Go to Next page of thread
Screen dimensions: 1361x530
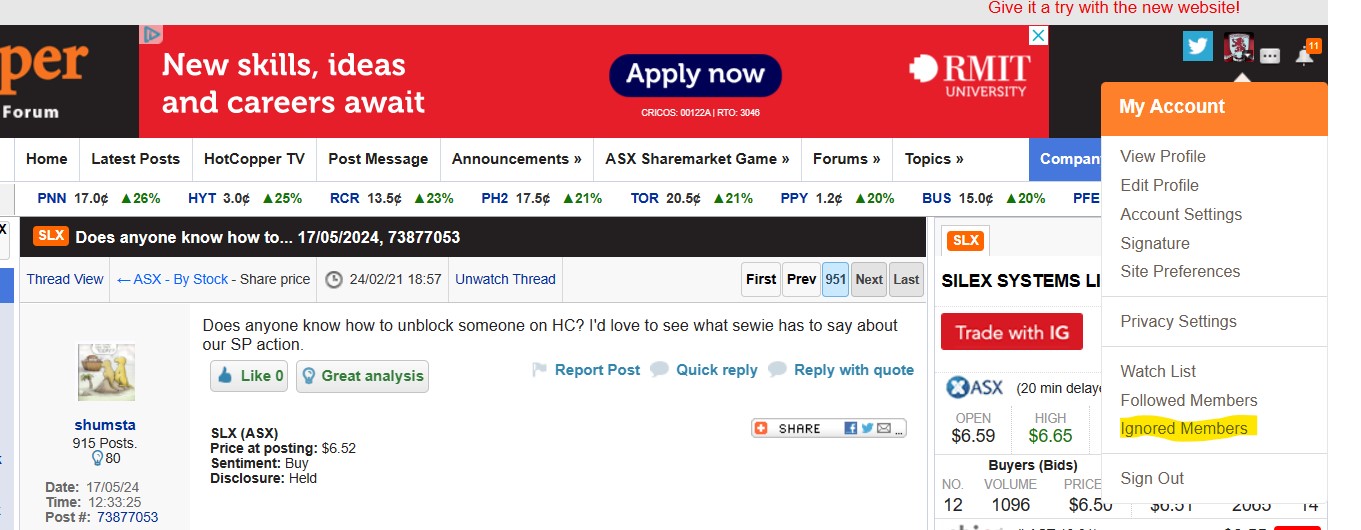(869, 280)
